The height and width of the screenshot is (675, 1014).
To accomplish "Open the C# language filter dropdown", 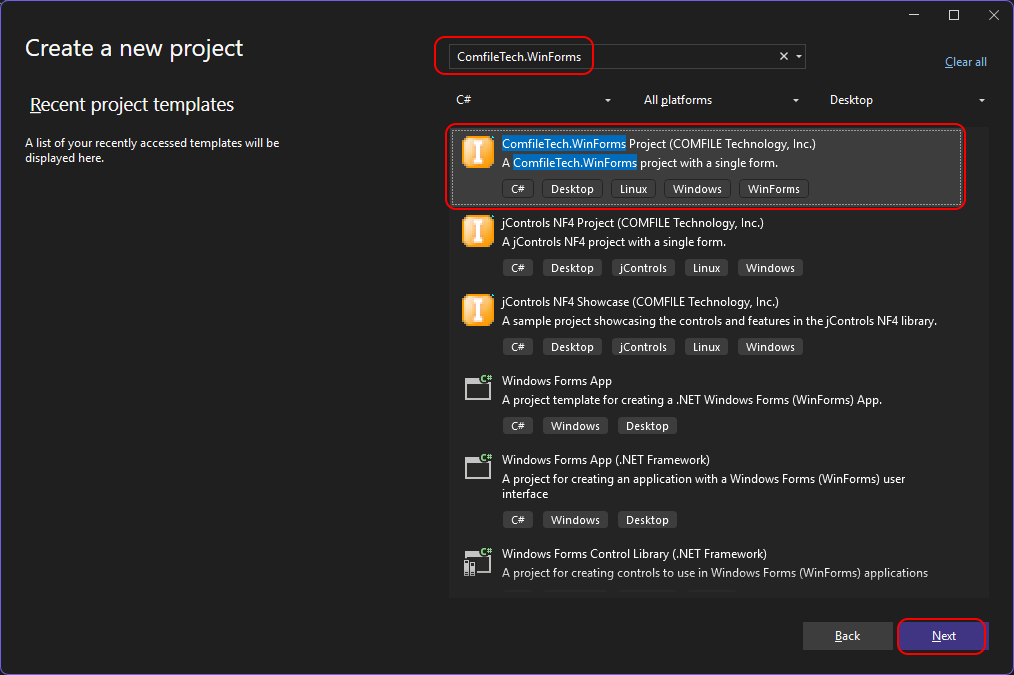I will [x=533, y=100].
